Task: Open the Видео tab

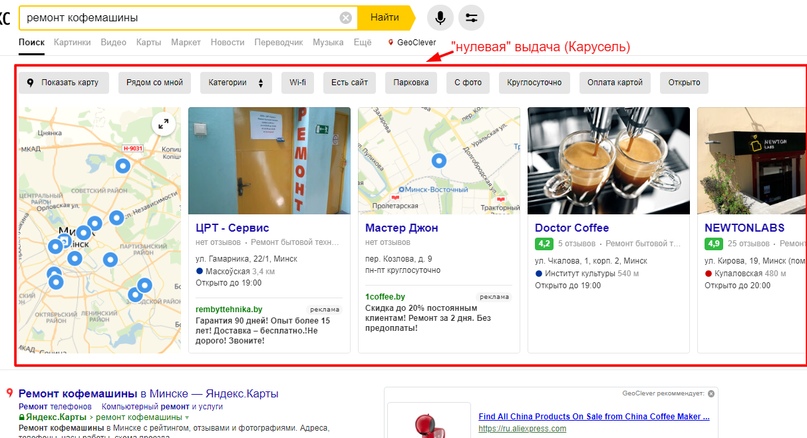Action: pyautogui.click(x=113, y=42)
